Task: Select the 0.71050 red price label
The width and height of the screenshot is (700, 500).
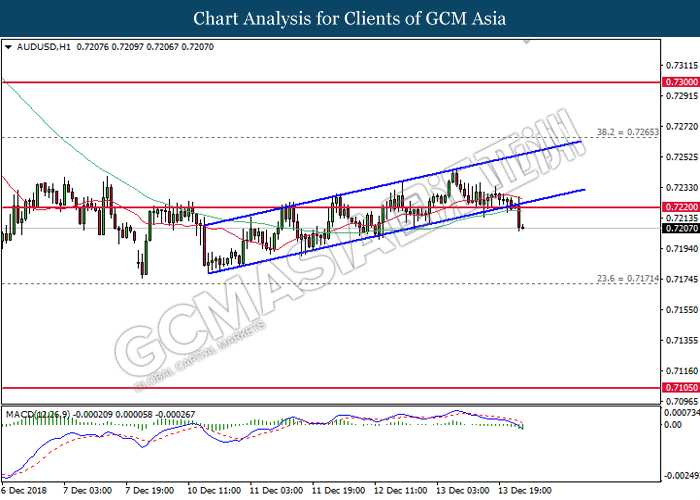Action: (680, 388)
